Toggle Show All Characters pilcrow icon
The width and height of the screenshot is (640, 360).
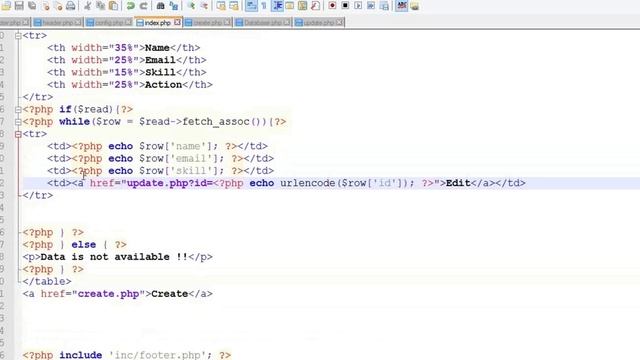tap(264, 6)
